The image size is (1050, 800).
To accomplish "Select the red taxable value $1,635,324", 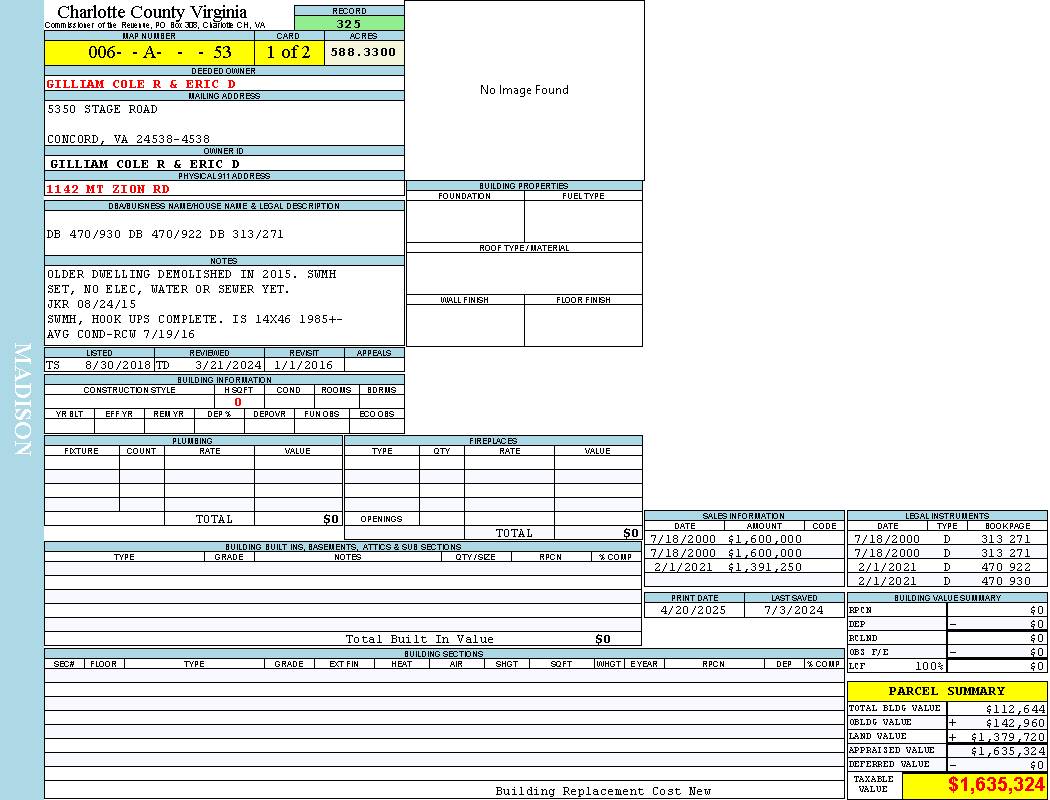I will 996,785.
